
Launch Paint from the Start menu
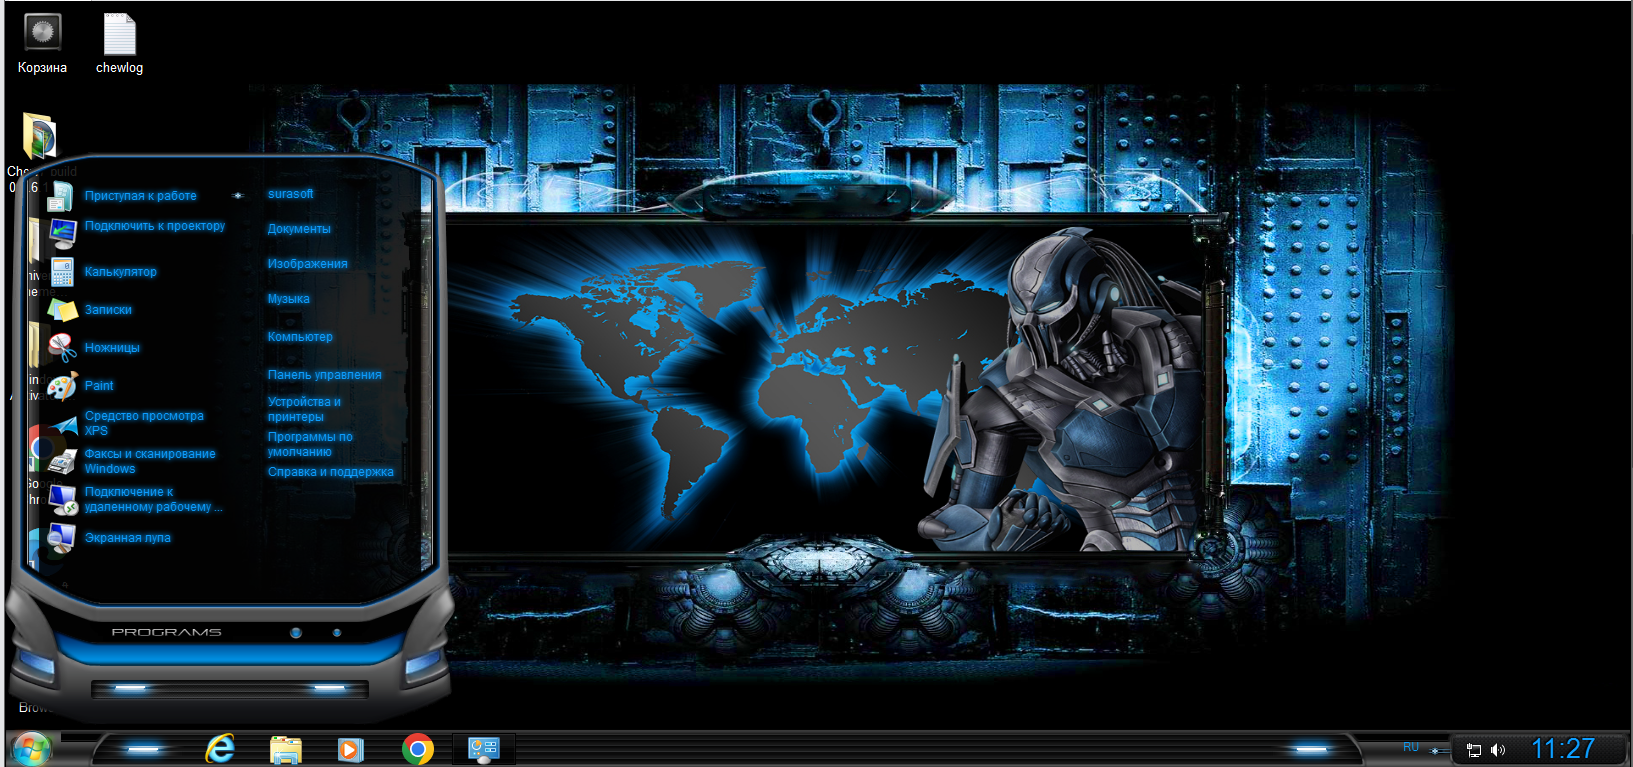point(98,386)
